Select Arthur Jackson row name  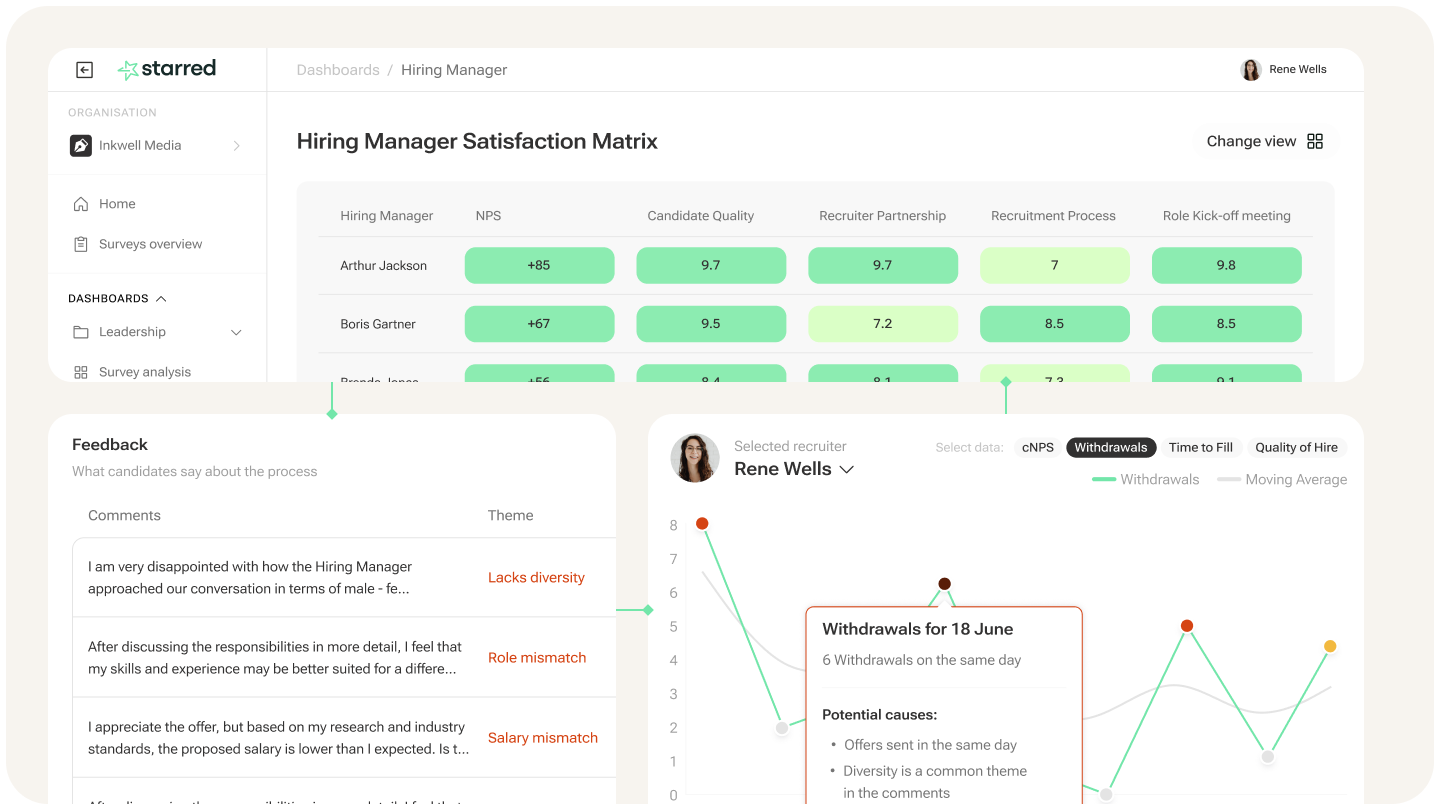[x=383, y=266]
